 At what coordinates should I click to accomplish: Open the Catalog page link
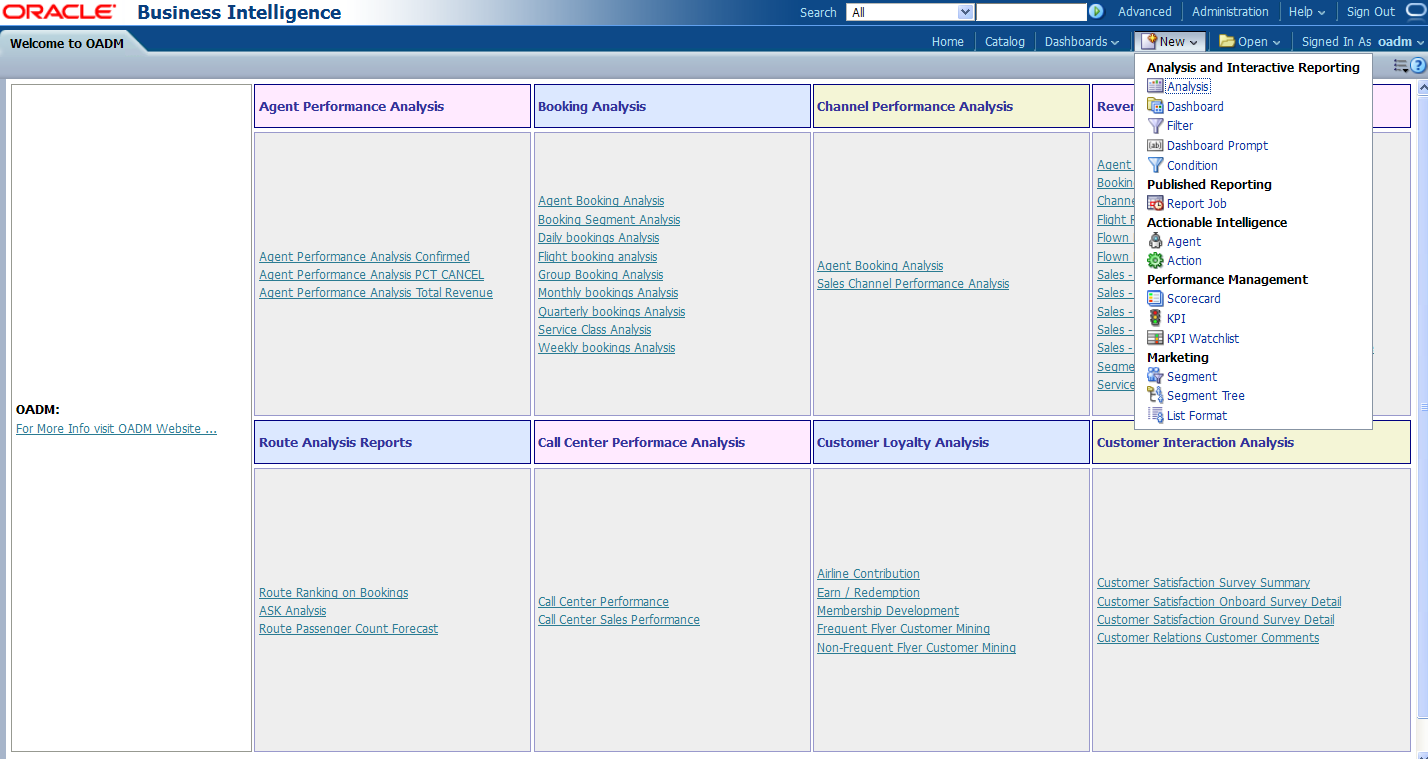coord(1004,41)
